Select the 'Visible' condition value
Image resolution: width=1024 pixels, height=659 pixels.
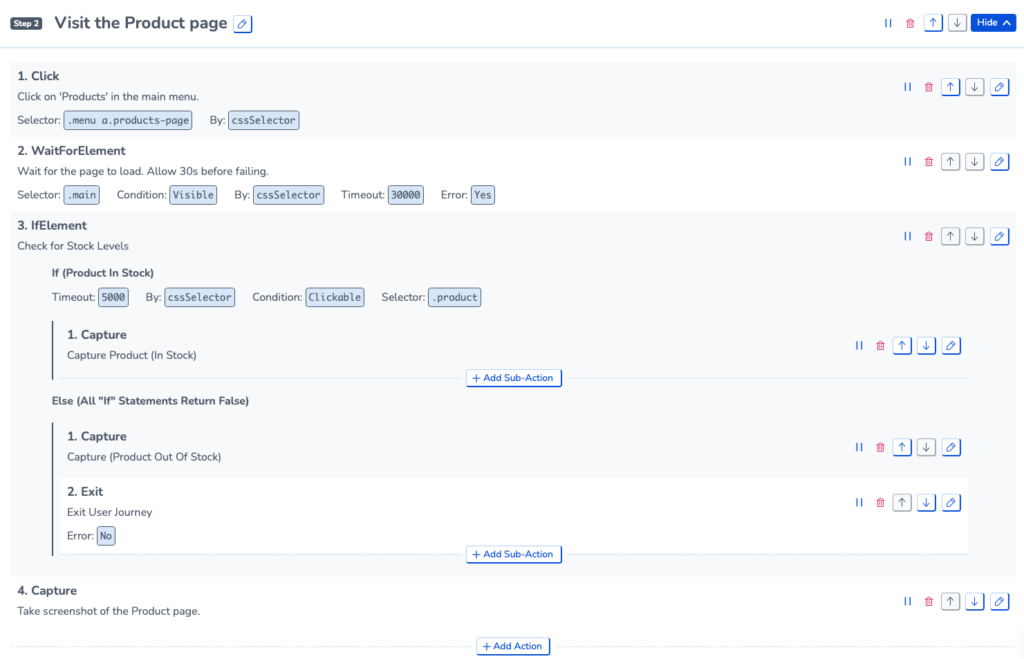click(x=193, y=195)
